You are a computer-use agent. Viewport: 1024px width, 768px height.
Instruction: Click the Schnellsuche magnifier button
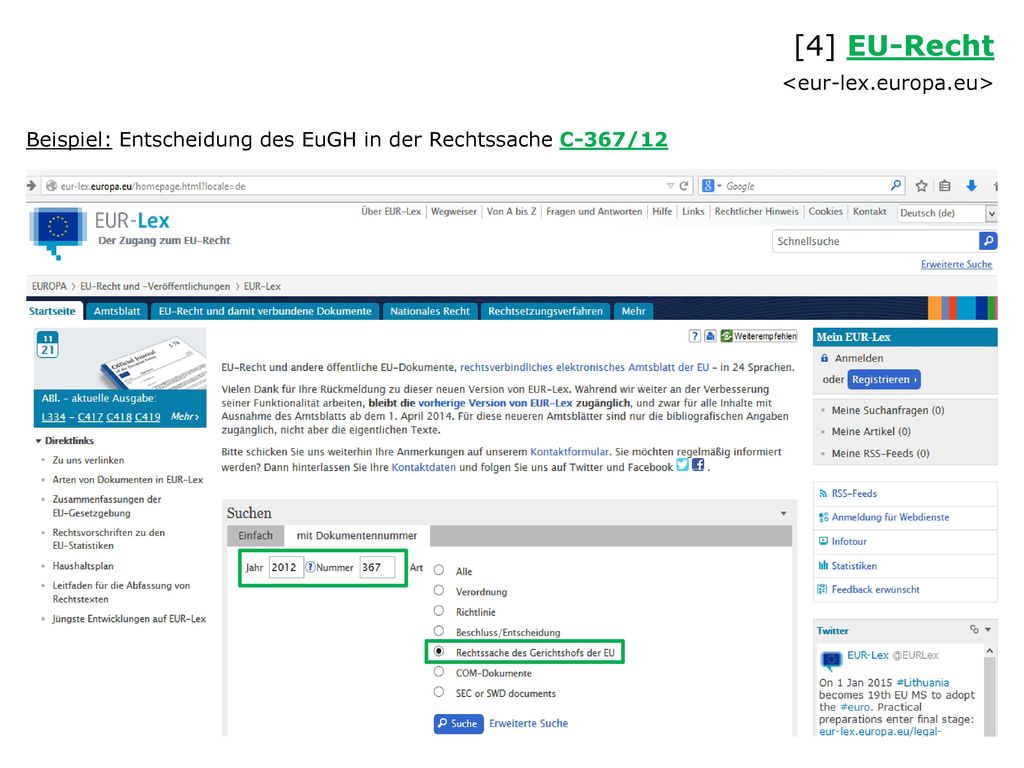pyautogui.click(x=988, y=241)
